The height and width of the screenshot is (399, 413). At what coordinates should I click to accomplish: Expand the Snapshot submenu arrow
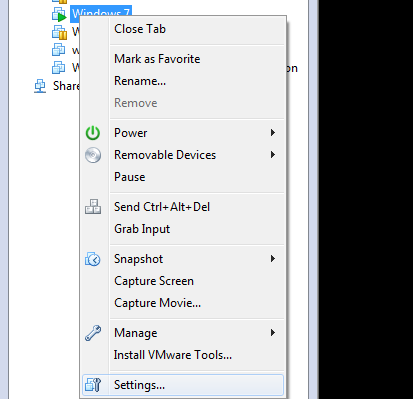coord(273,259)
